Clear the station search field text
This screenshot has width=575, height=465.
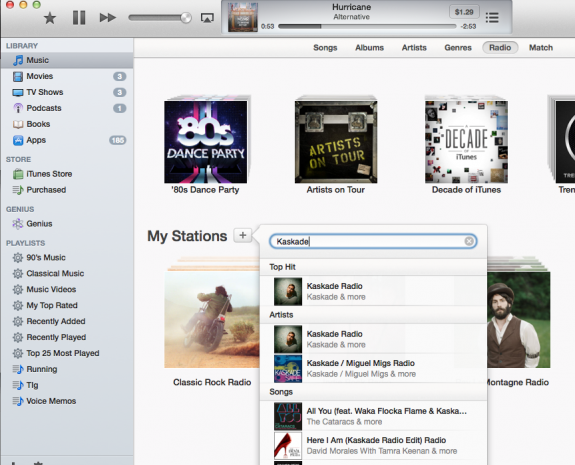(x=469, y=241)
